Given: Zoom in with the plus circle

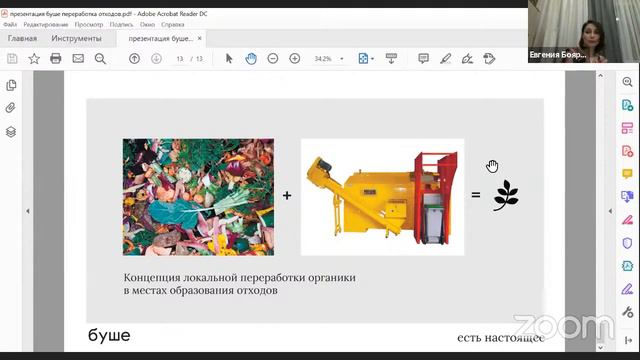Looking at the screenshot, I should [295, 59].
